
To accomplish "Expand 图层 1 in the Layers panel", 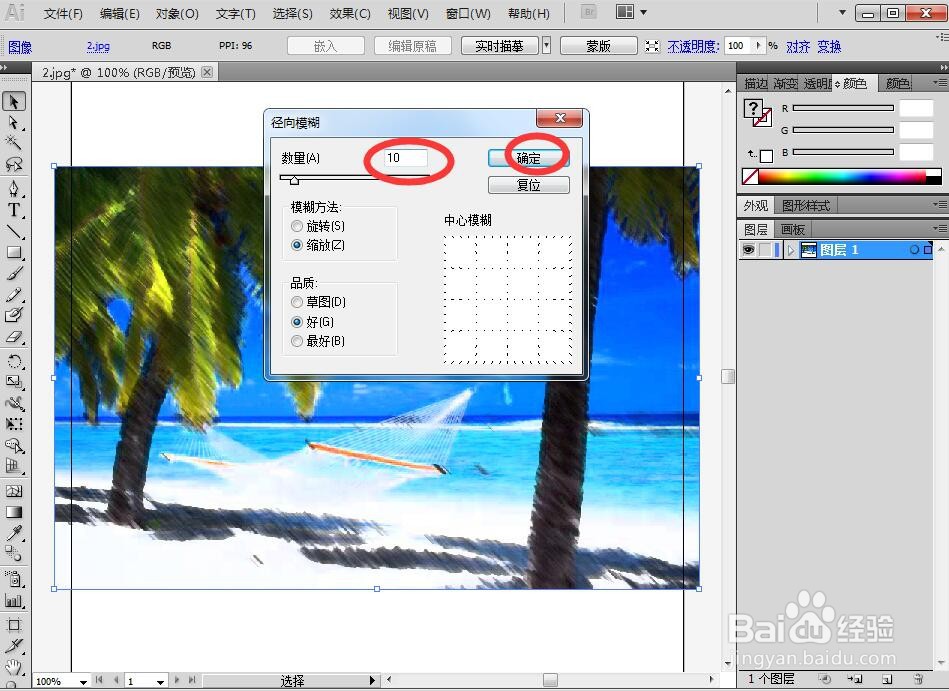I will click(790, 249).
